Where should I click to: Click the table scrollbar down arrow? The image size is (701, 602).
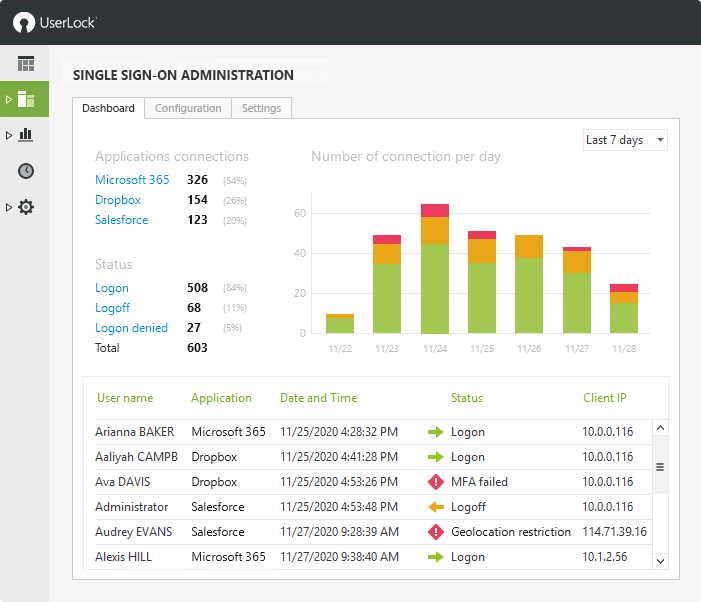660,561
